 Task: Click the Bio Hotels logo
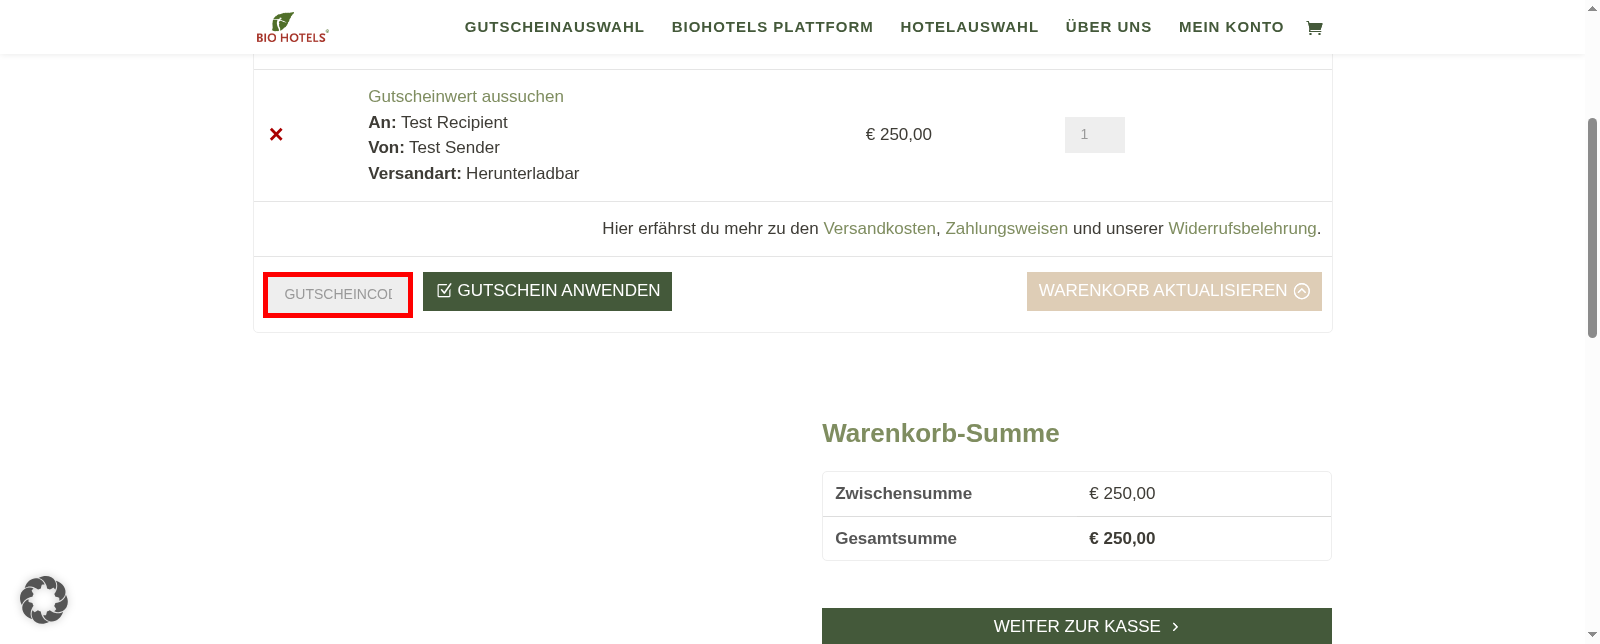(291, 27)
